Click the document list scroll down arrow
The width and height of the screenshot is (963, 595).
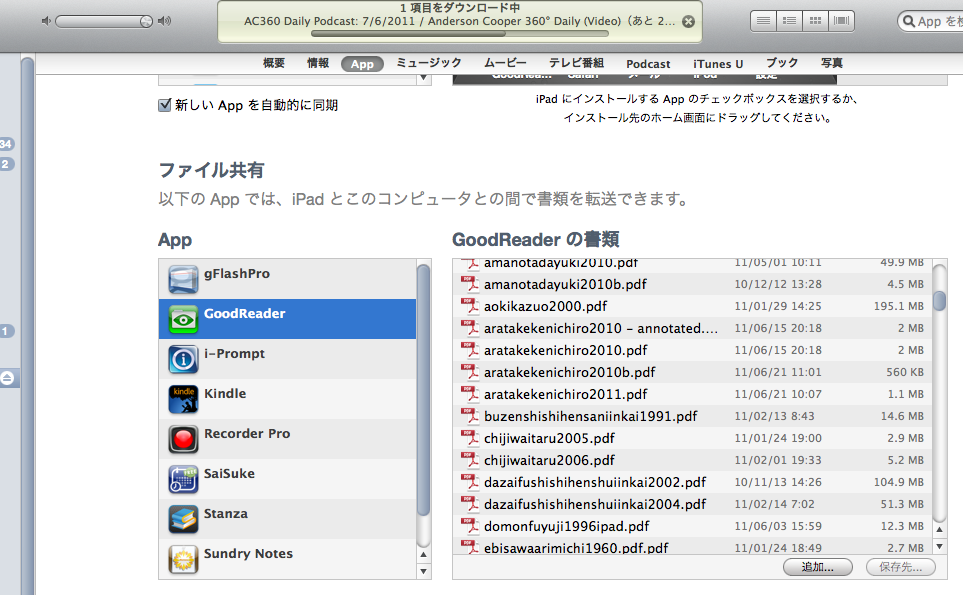tap(940, 546)
